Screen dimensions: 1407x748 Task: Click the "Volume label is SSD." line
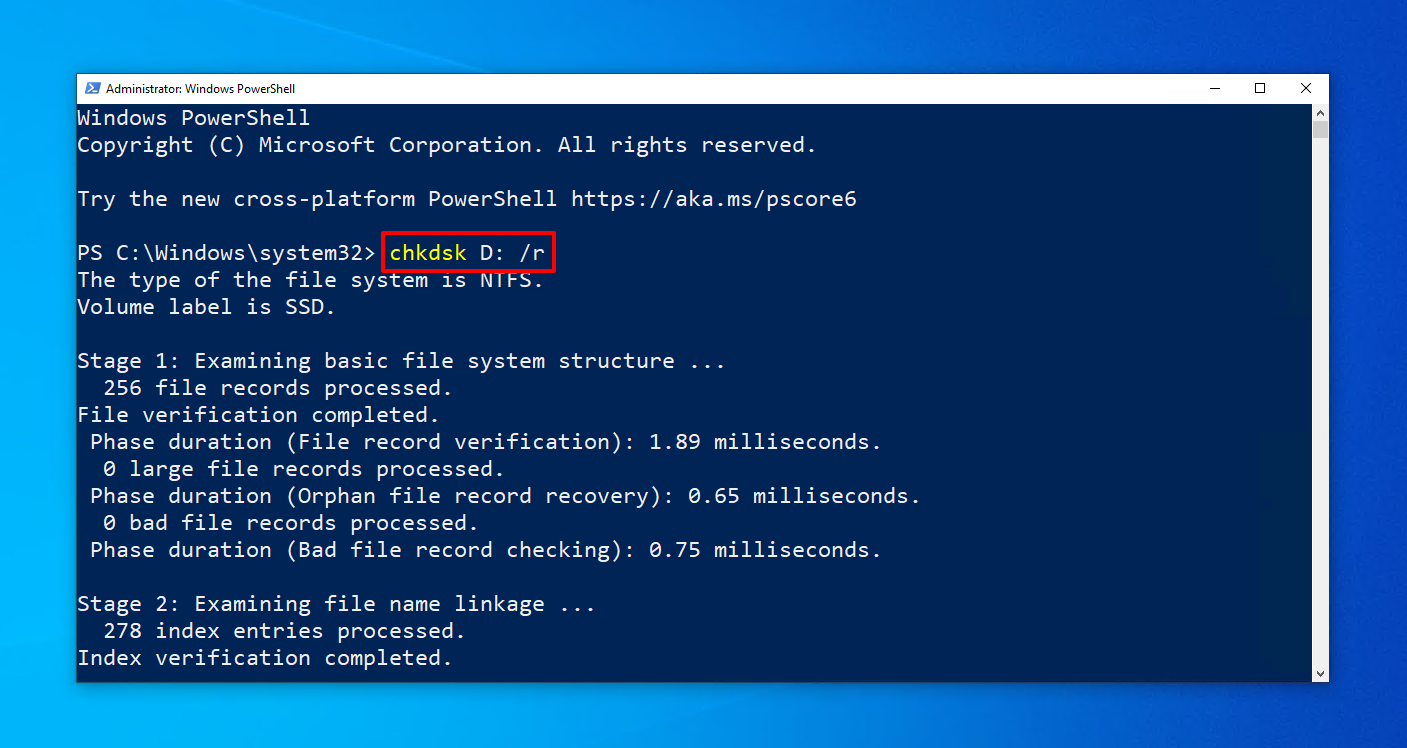click(206, 307)
